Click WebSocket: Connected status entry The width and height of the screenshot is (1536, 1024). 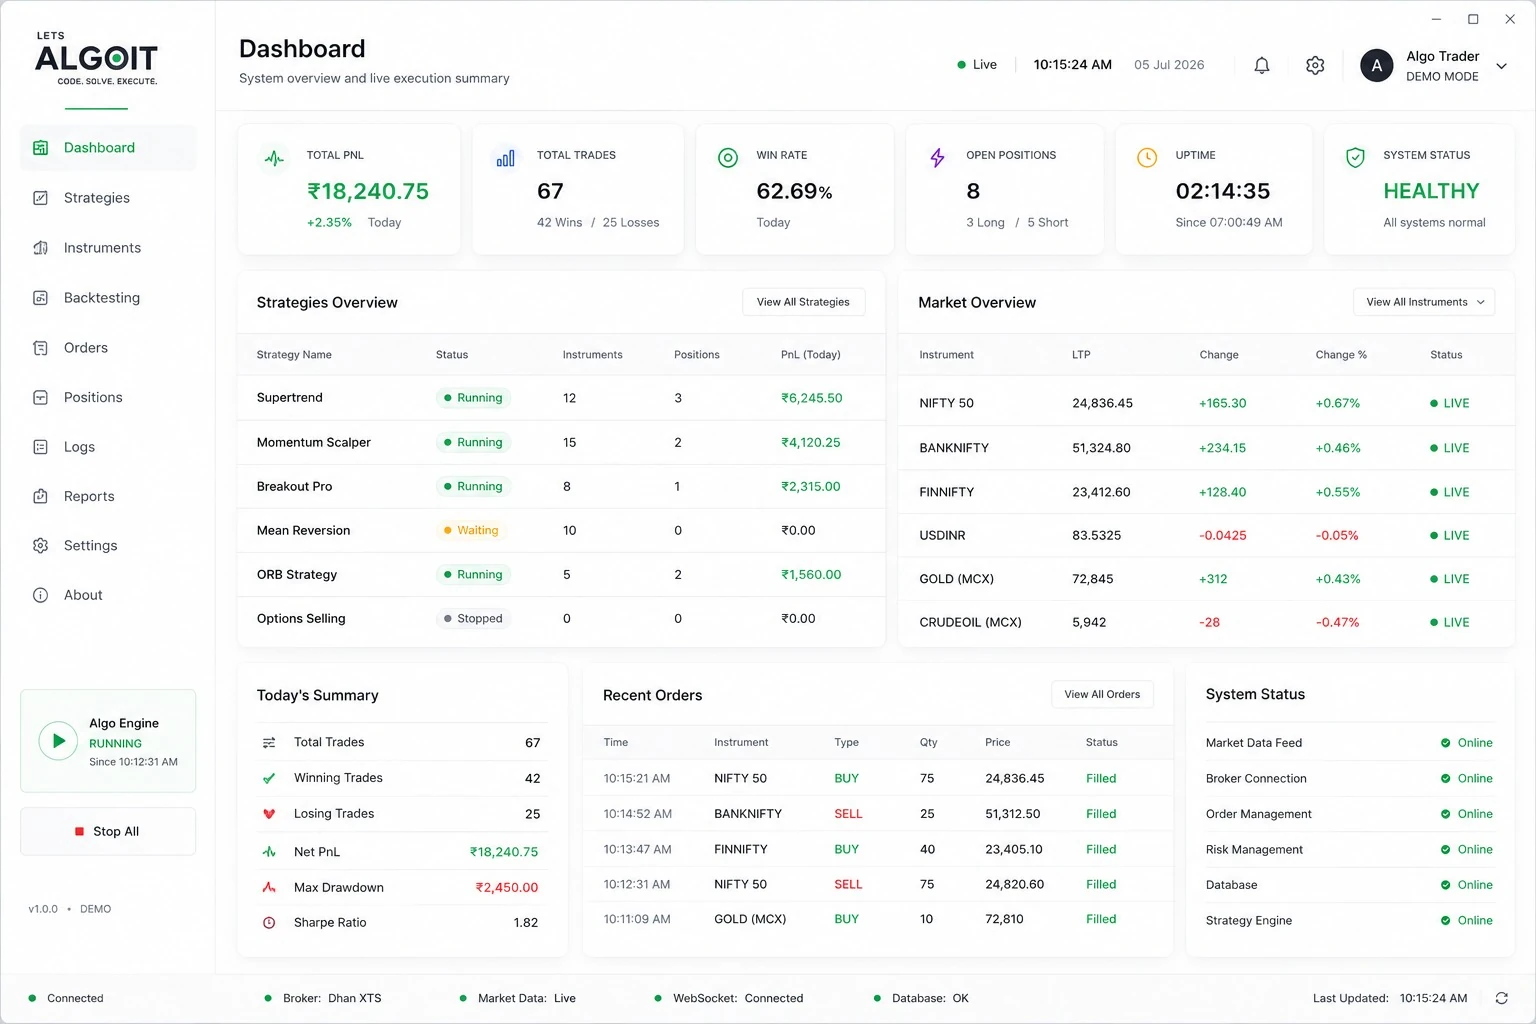[x=729, y=998]
